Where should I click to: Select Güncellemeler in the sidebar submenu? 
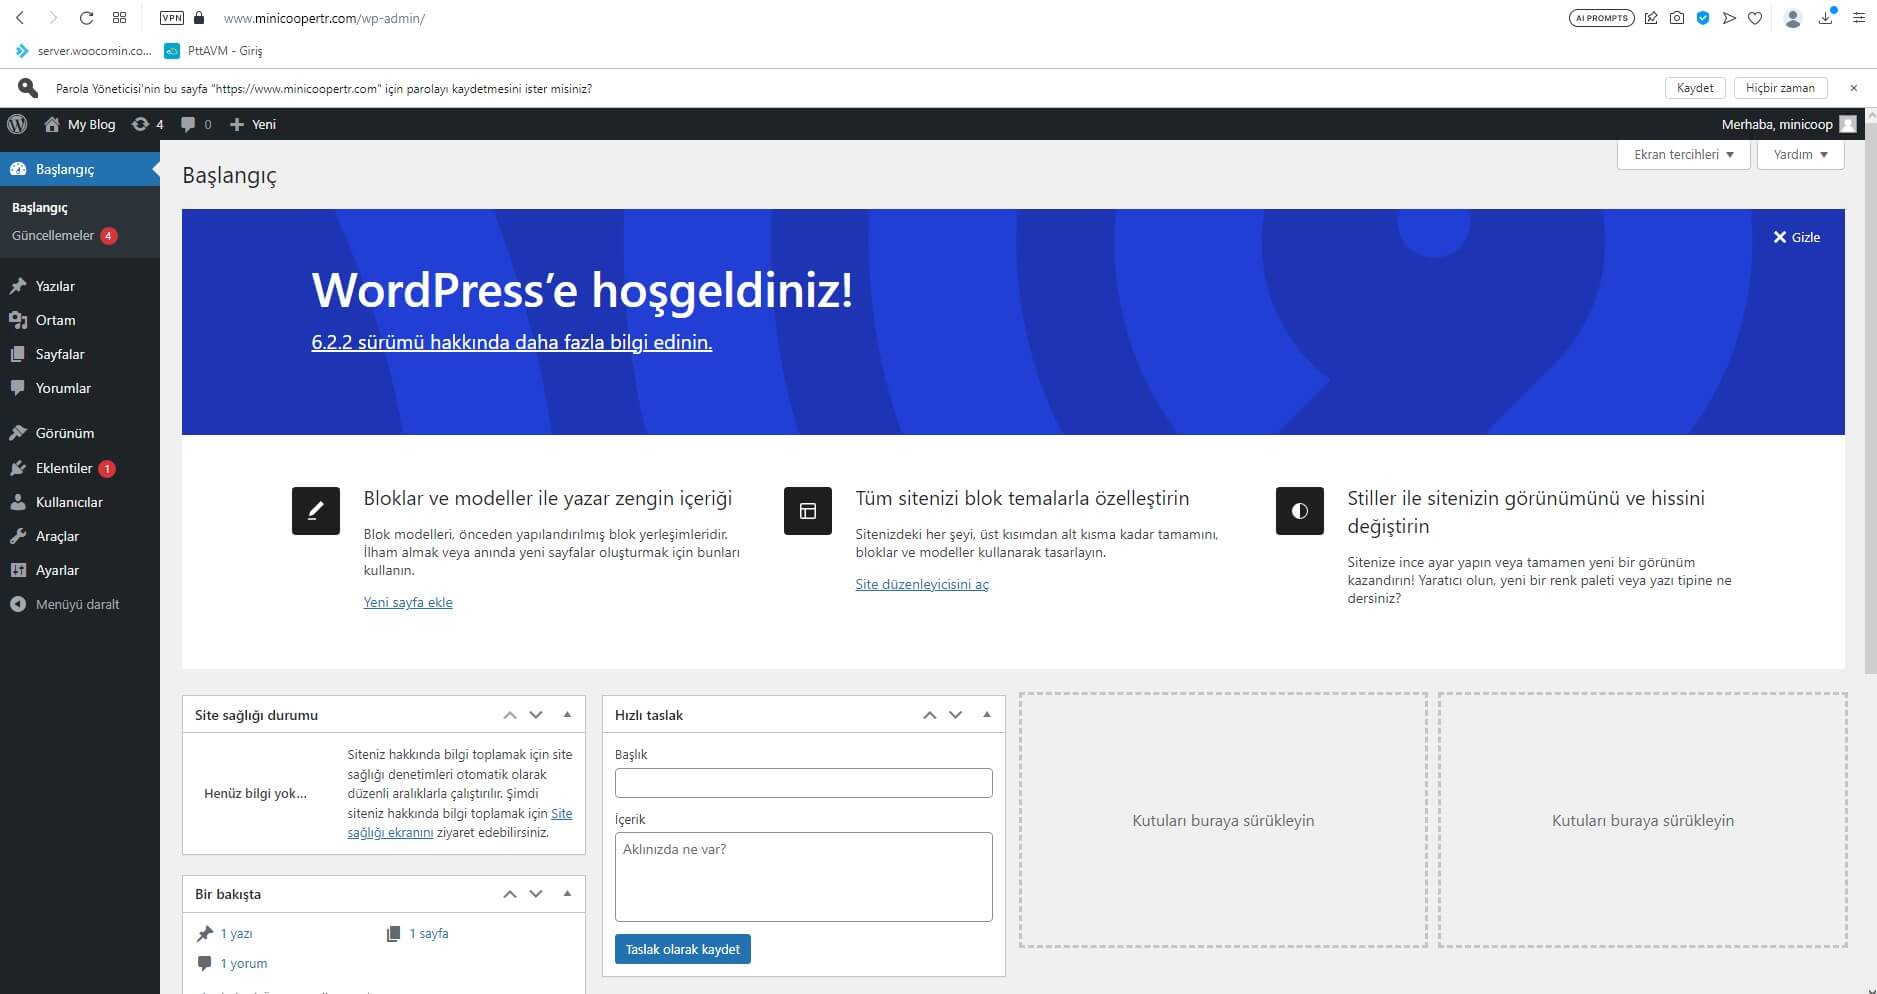[x=55, y=235]
